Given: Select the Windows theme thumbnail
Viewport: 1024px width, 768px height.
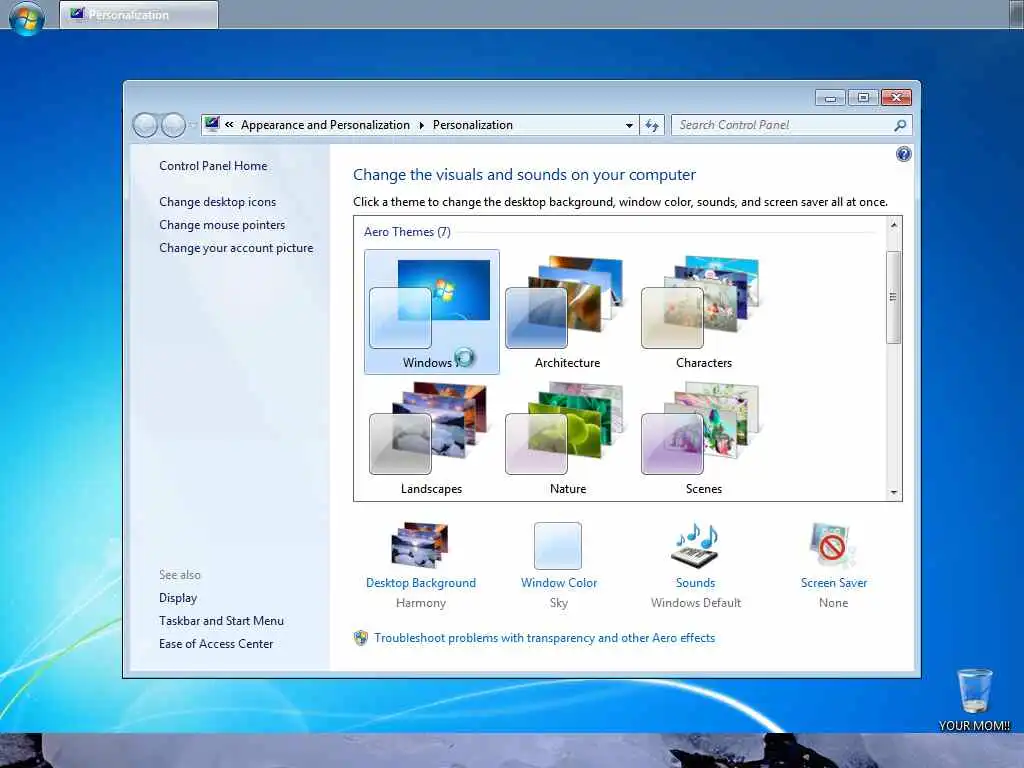Looking at the screenshot, I should pyautogui.click(x=432, y=312).
